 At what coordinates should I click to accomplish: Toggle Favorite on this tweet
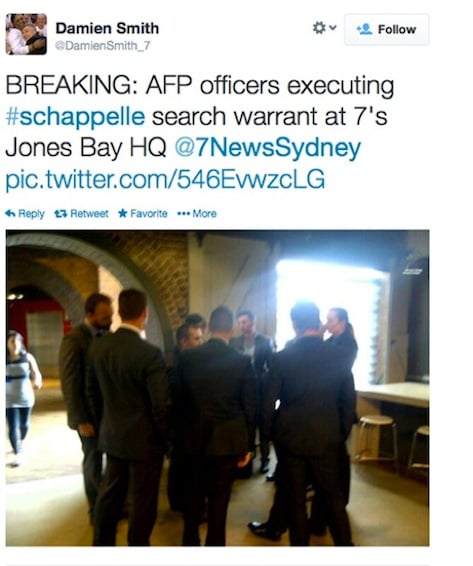click(x=143, y=214)
